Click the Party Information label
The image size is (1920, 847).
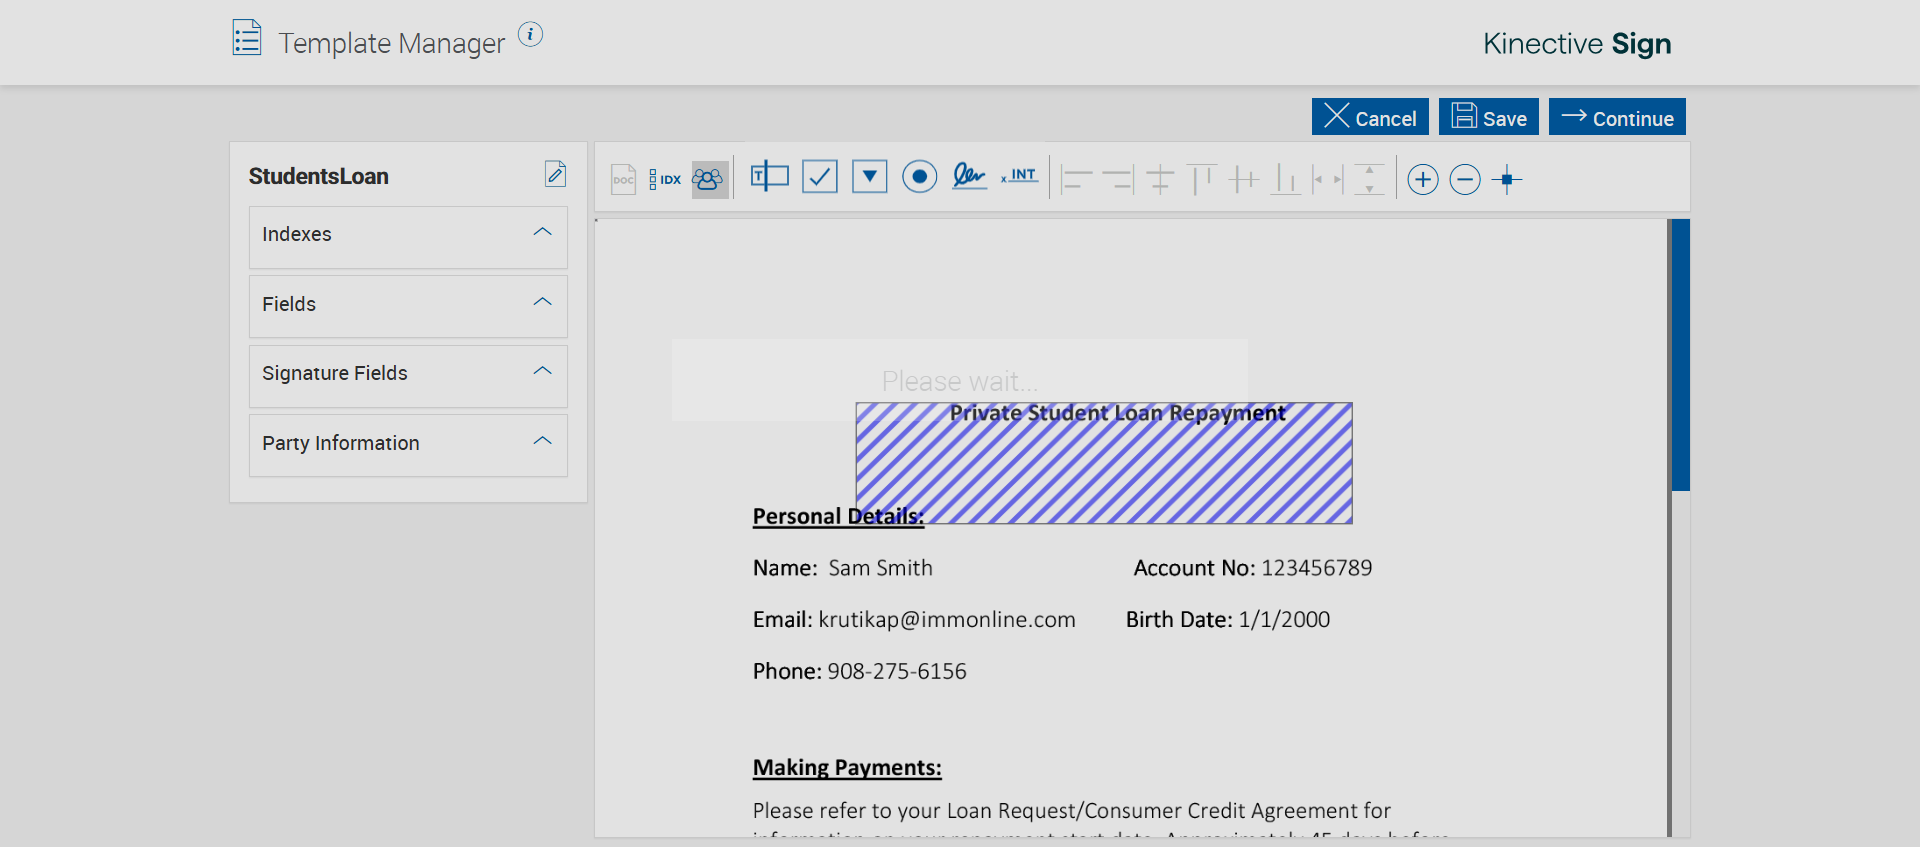[341, 443]
